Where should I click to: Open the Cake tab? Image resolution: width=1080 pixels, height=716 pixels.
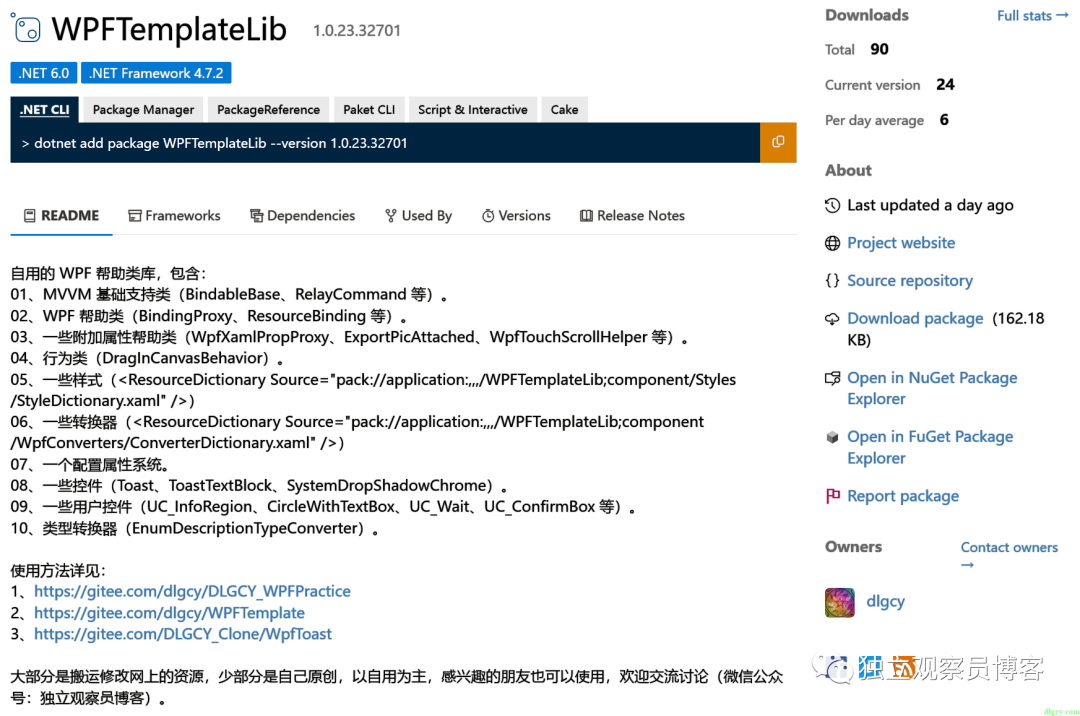pyautogui.click(x=564, y=109)
